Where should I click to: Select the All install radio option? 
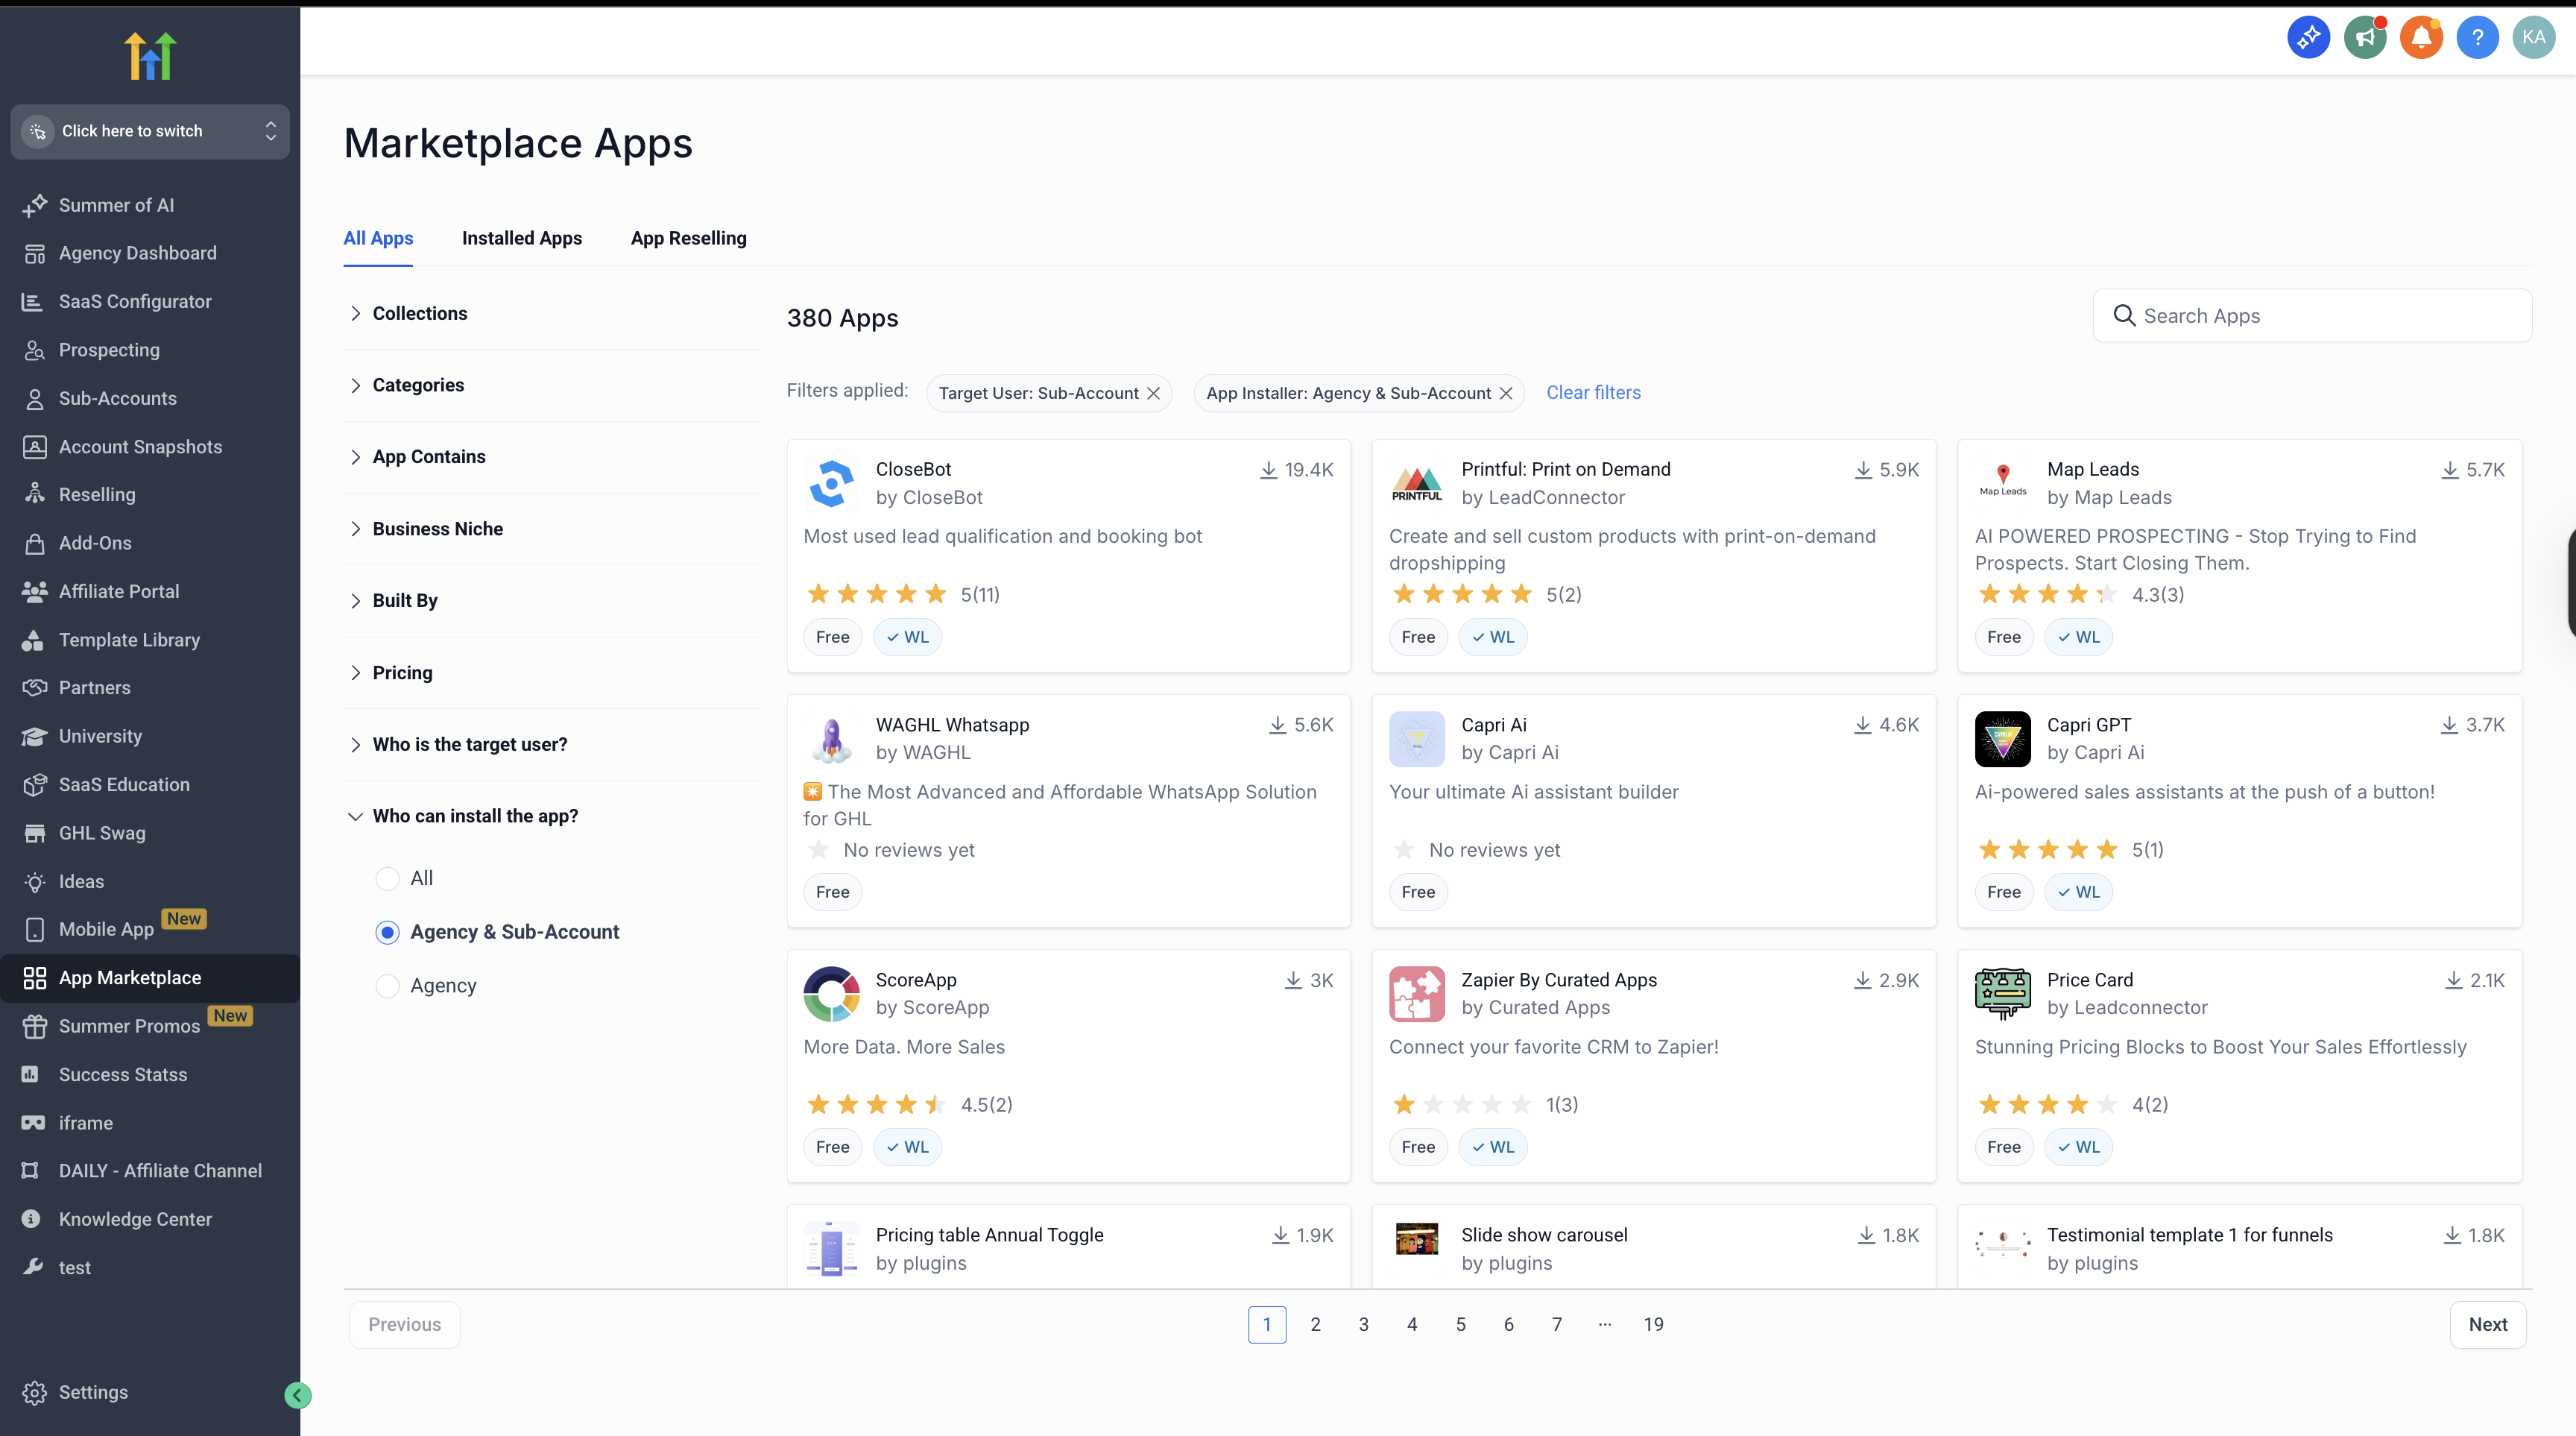387,878
